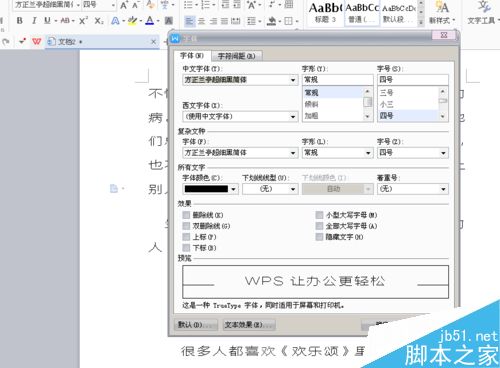Viewport: 500px width, 368px height.
Task: Click the character shading icon
Action: coord(169,21)
